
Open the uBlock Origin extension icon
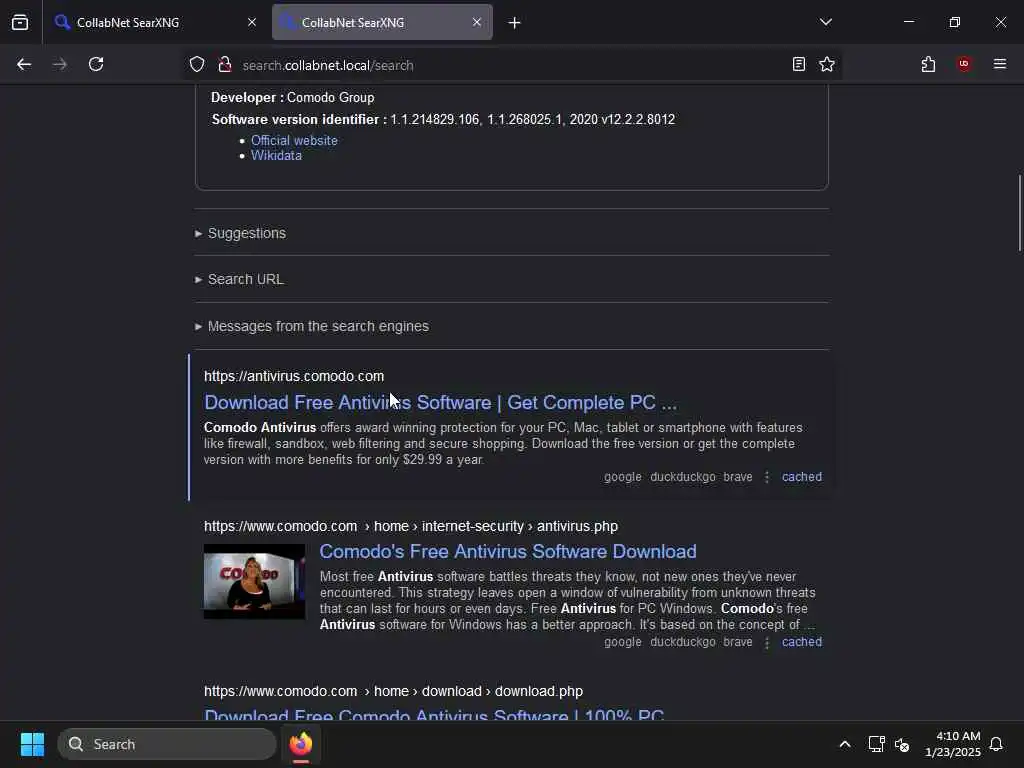[964, 63]
